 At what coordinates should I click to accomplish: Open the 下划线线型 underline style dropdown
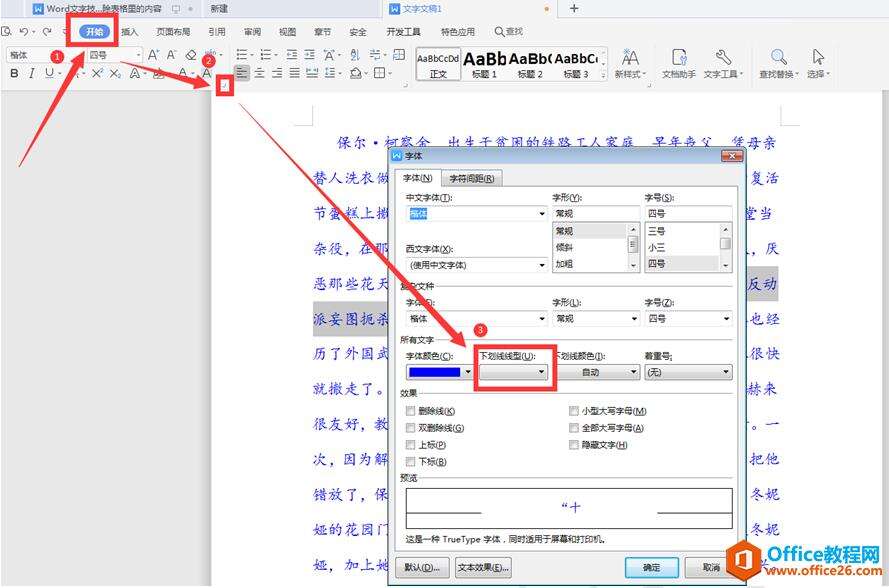coord(514,371)
